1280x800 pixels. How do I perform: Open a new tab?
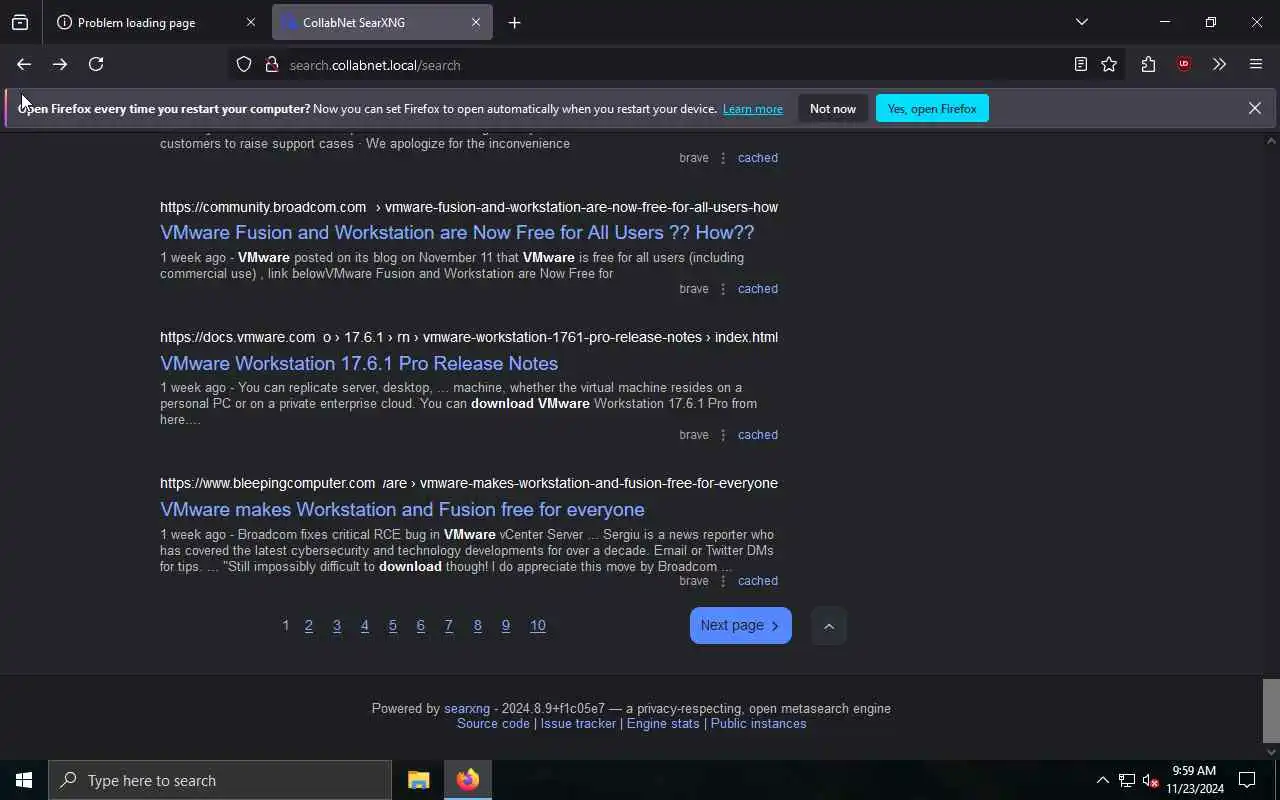(514, 22)
